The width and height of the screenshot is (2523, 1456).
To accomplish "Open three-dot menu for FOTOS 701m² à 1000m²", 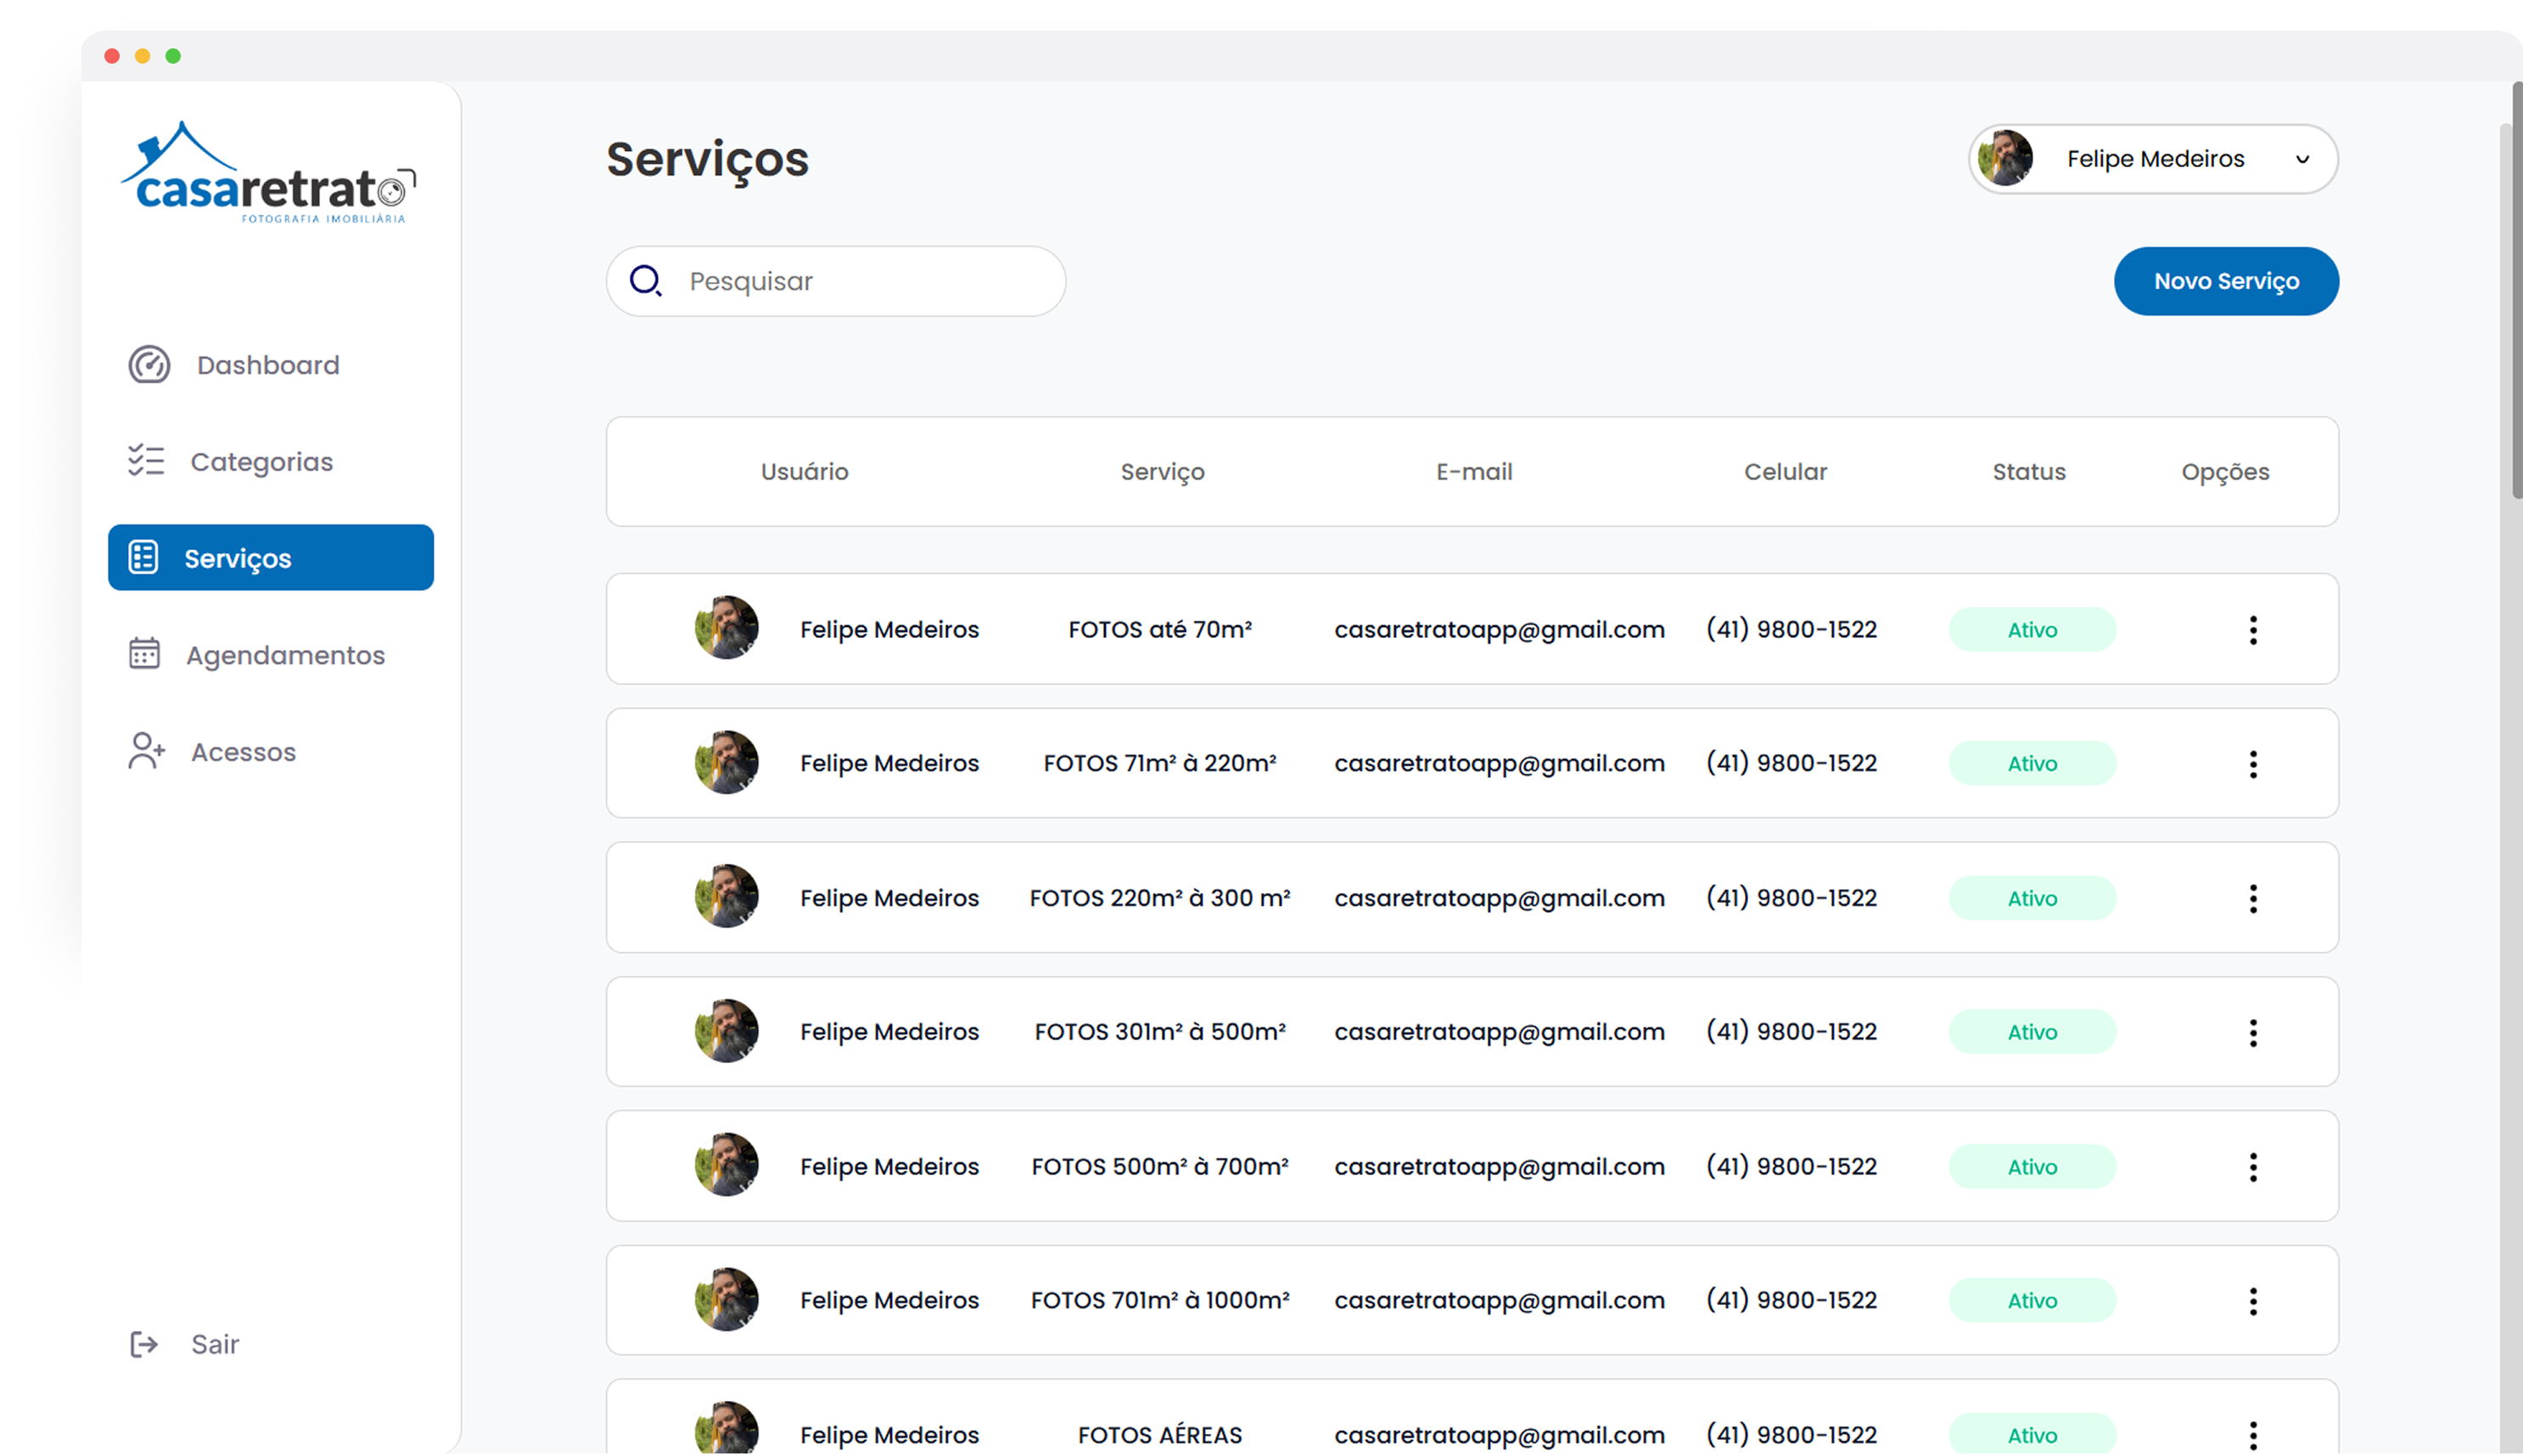I will point(2253,1301).
